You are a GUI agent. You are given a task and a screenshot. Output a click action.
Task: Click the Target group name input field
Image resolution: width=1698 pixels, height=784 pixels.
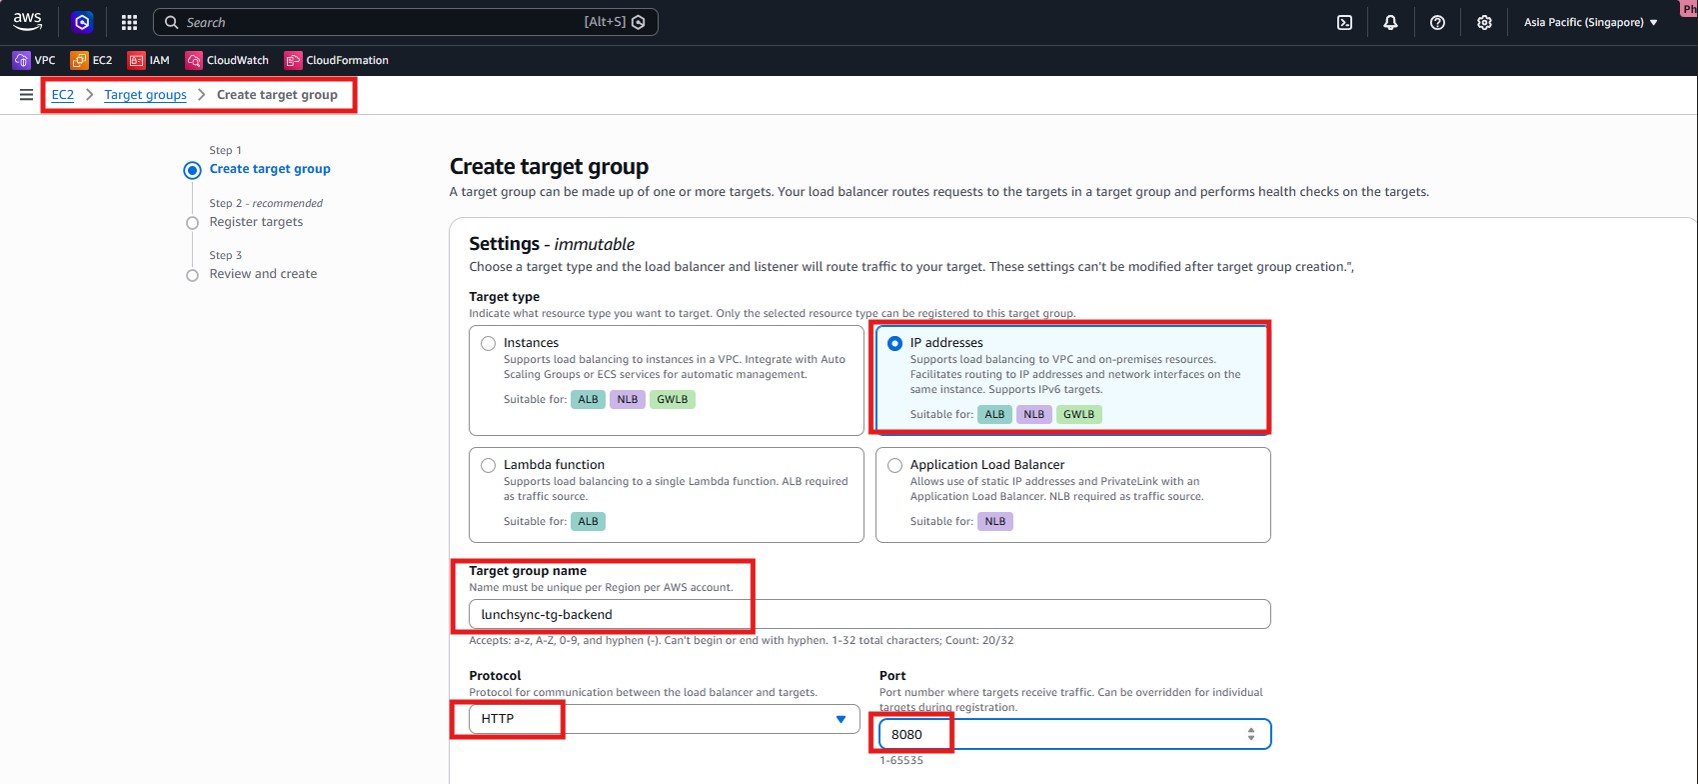(868, 614)
